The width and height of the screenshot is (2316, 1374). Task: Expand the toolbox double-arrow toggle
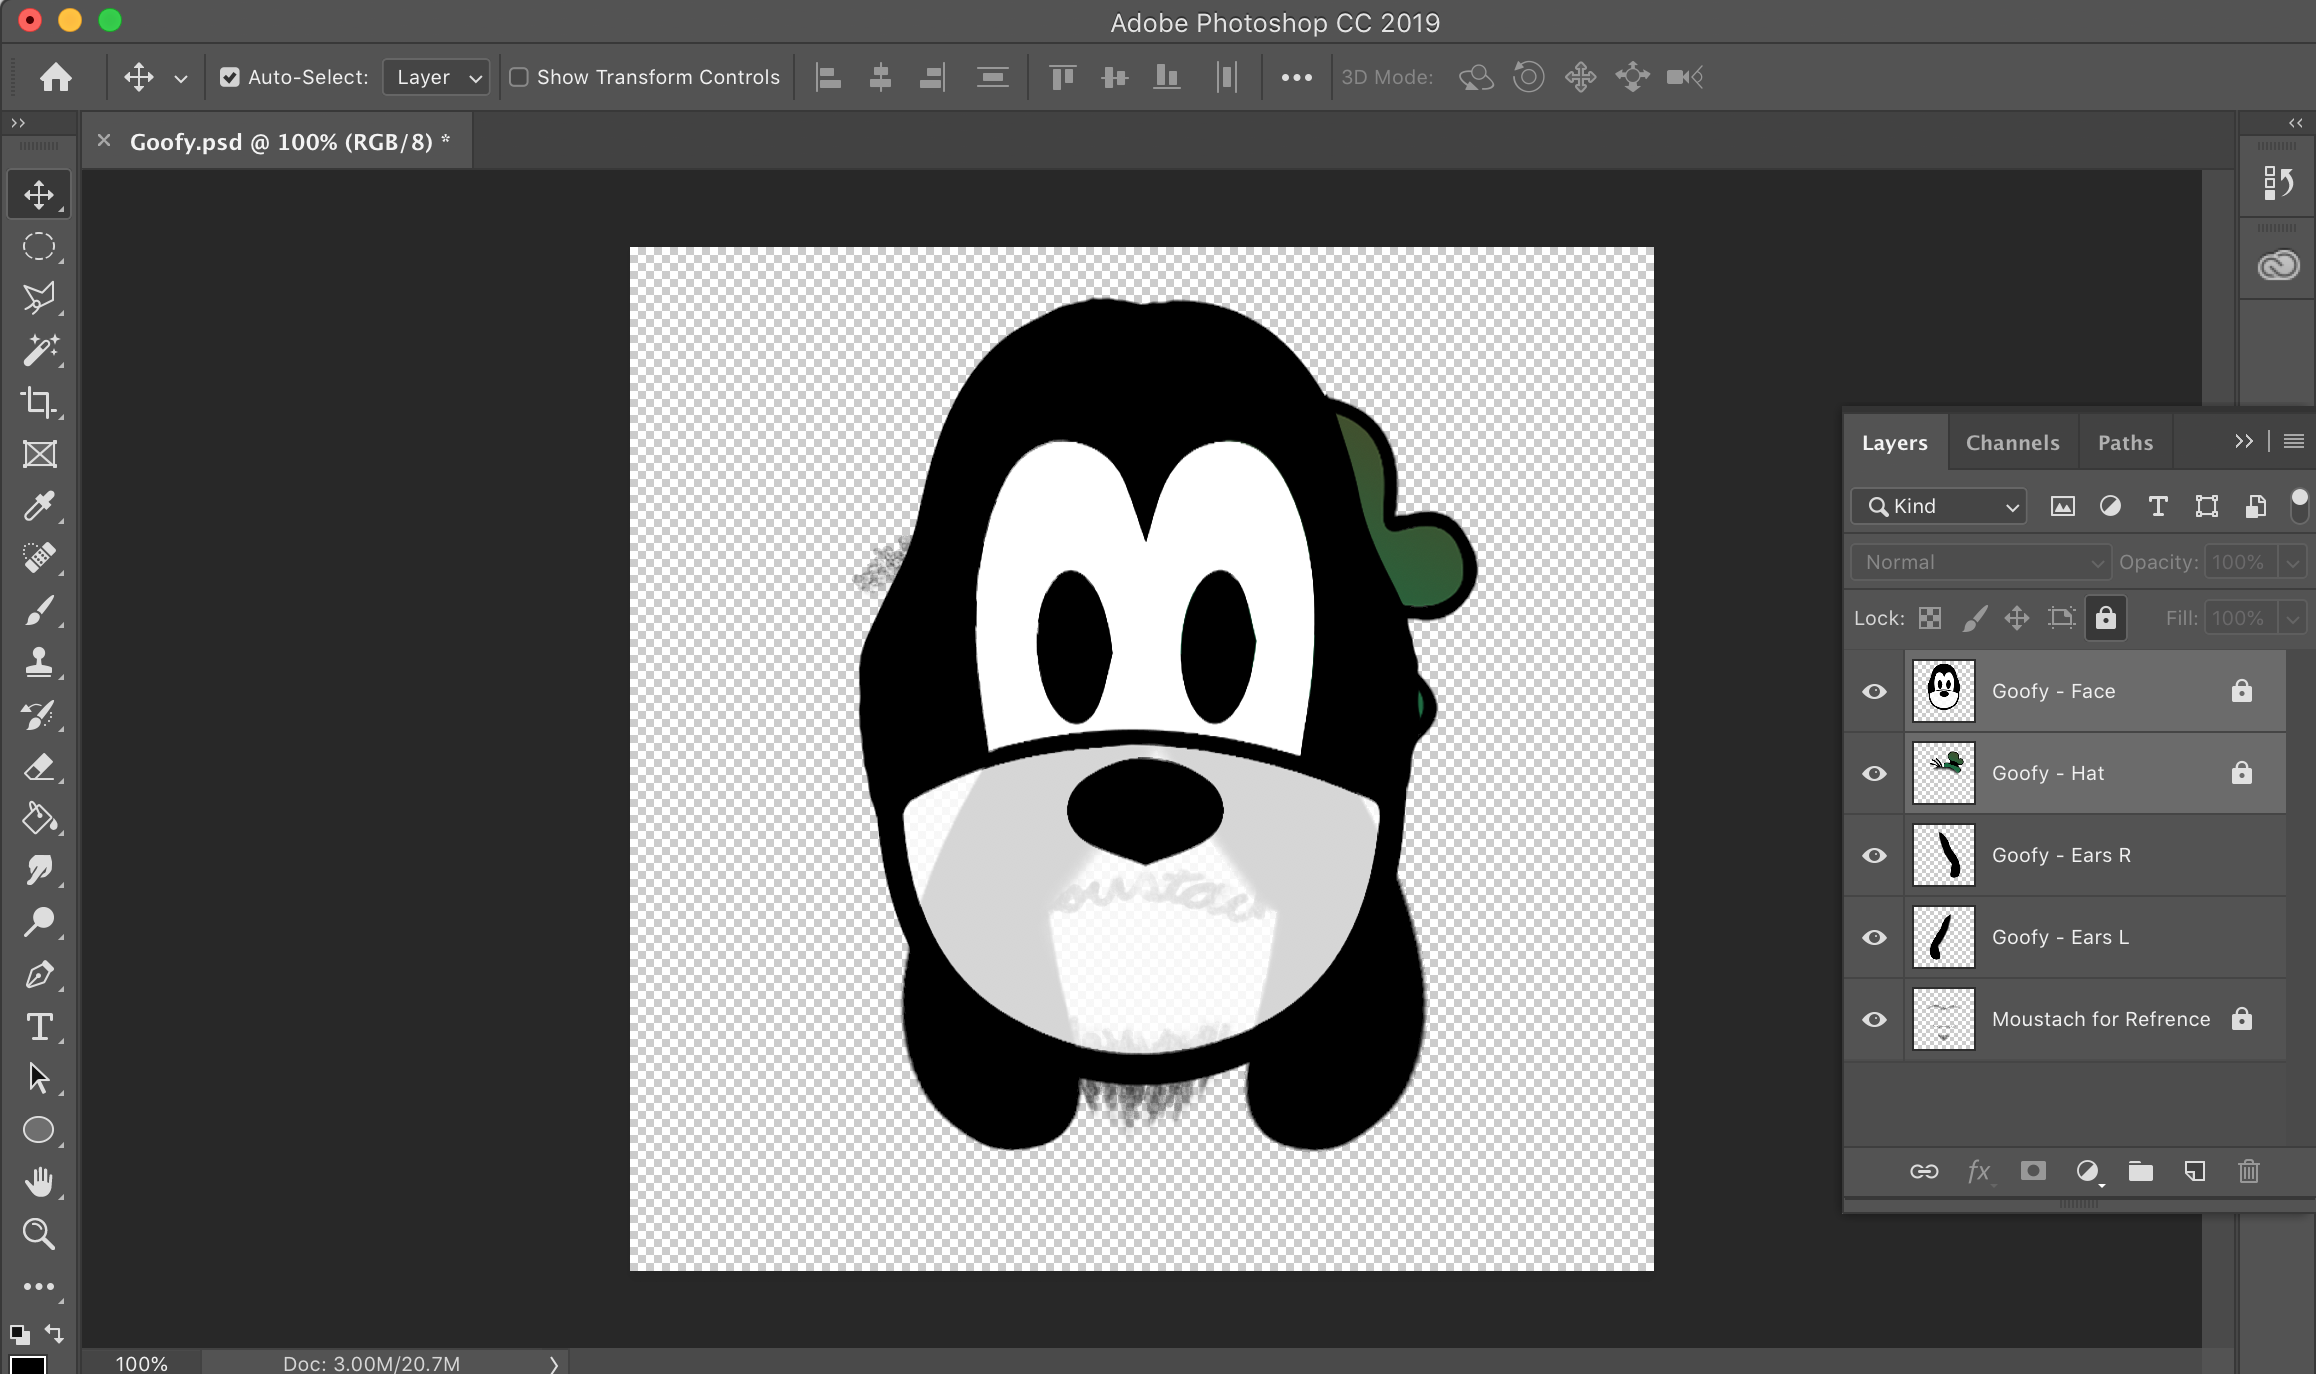18,123
